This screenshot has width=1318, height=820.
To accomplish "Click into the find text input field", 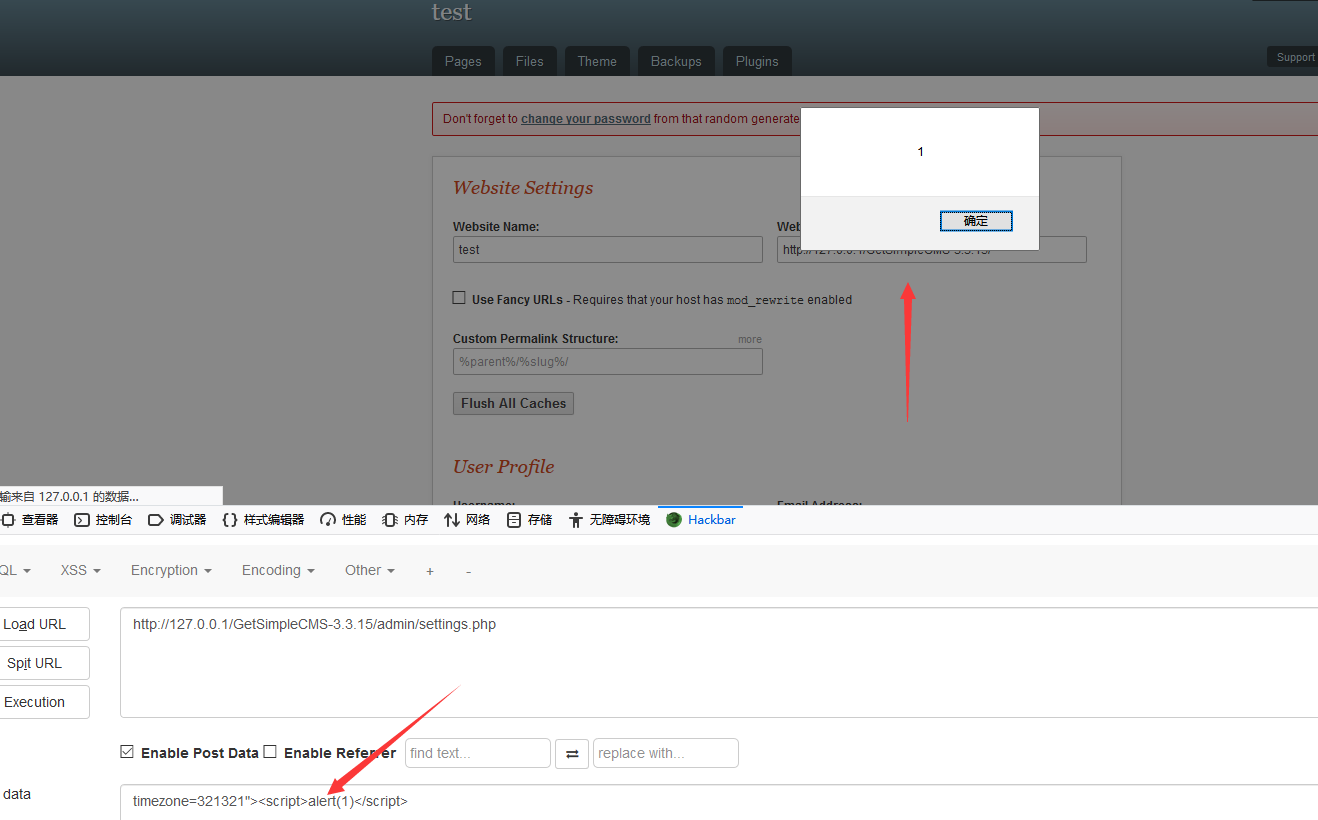I will [x=477, y=753].
